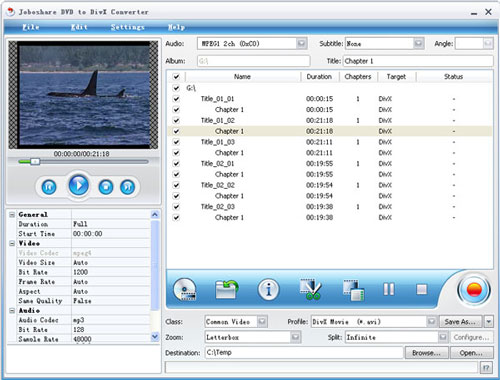The image size is (500, 380).
Task: Open the Audio track dropdown
Action: coord(301,43)
